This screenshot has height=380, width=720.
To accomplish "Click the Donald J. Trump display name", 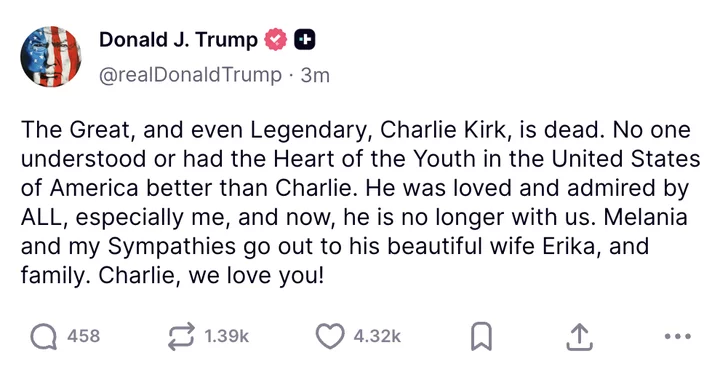I will (178, 40).
